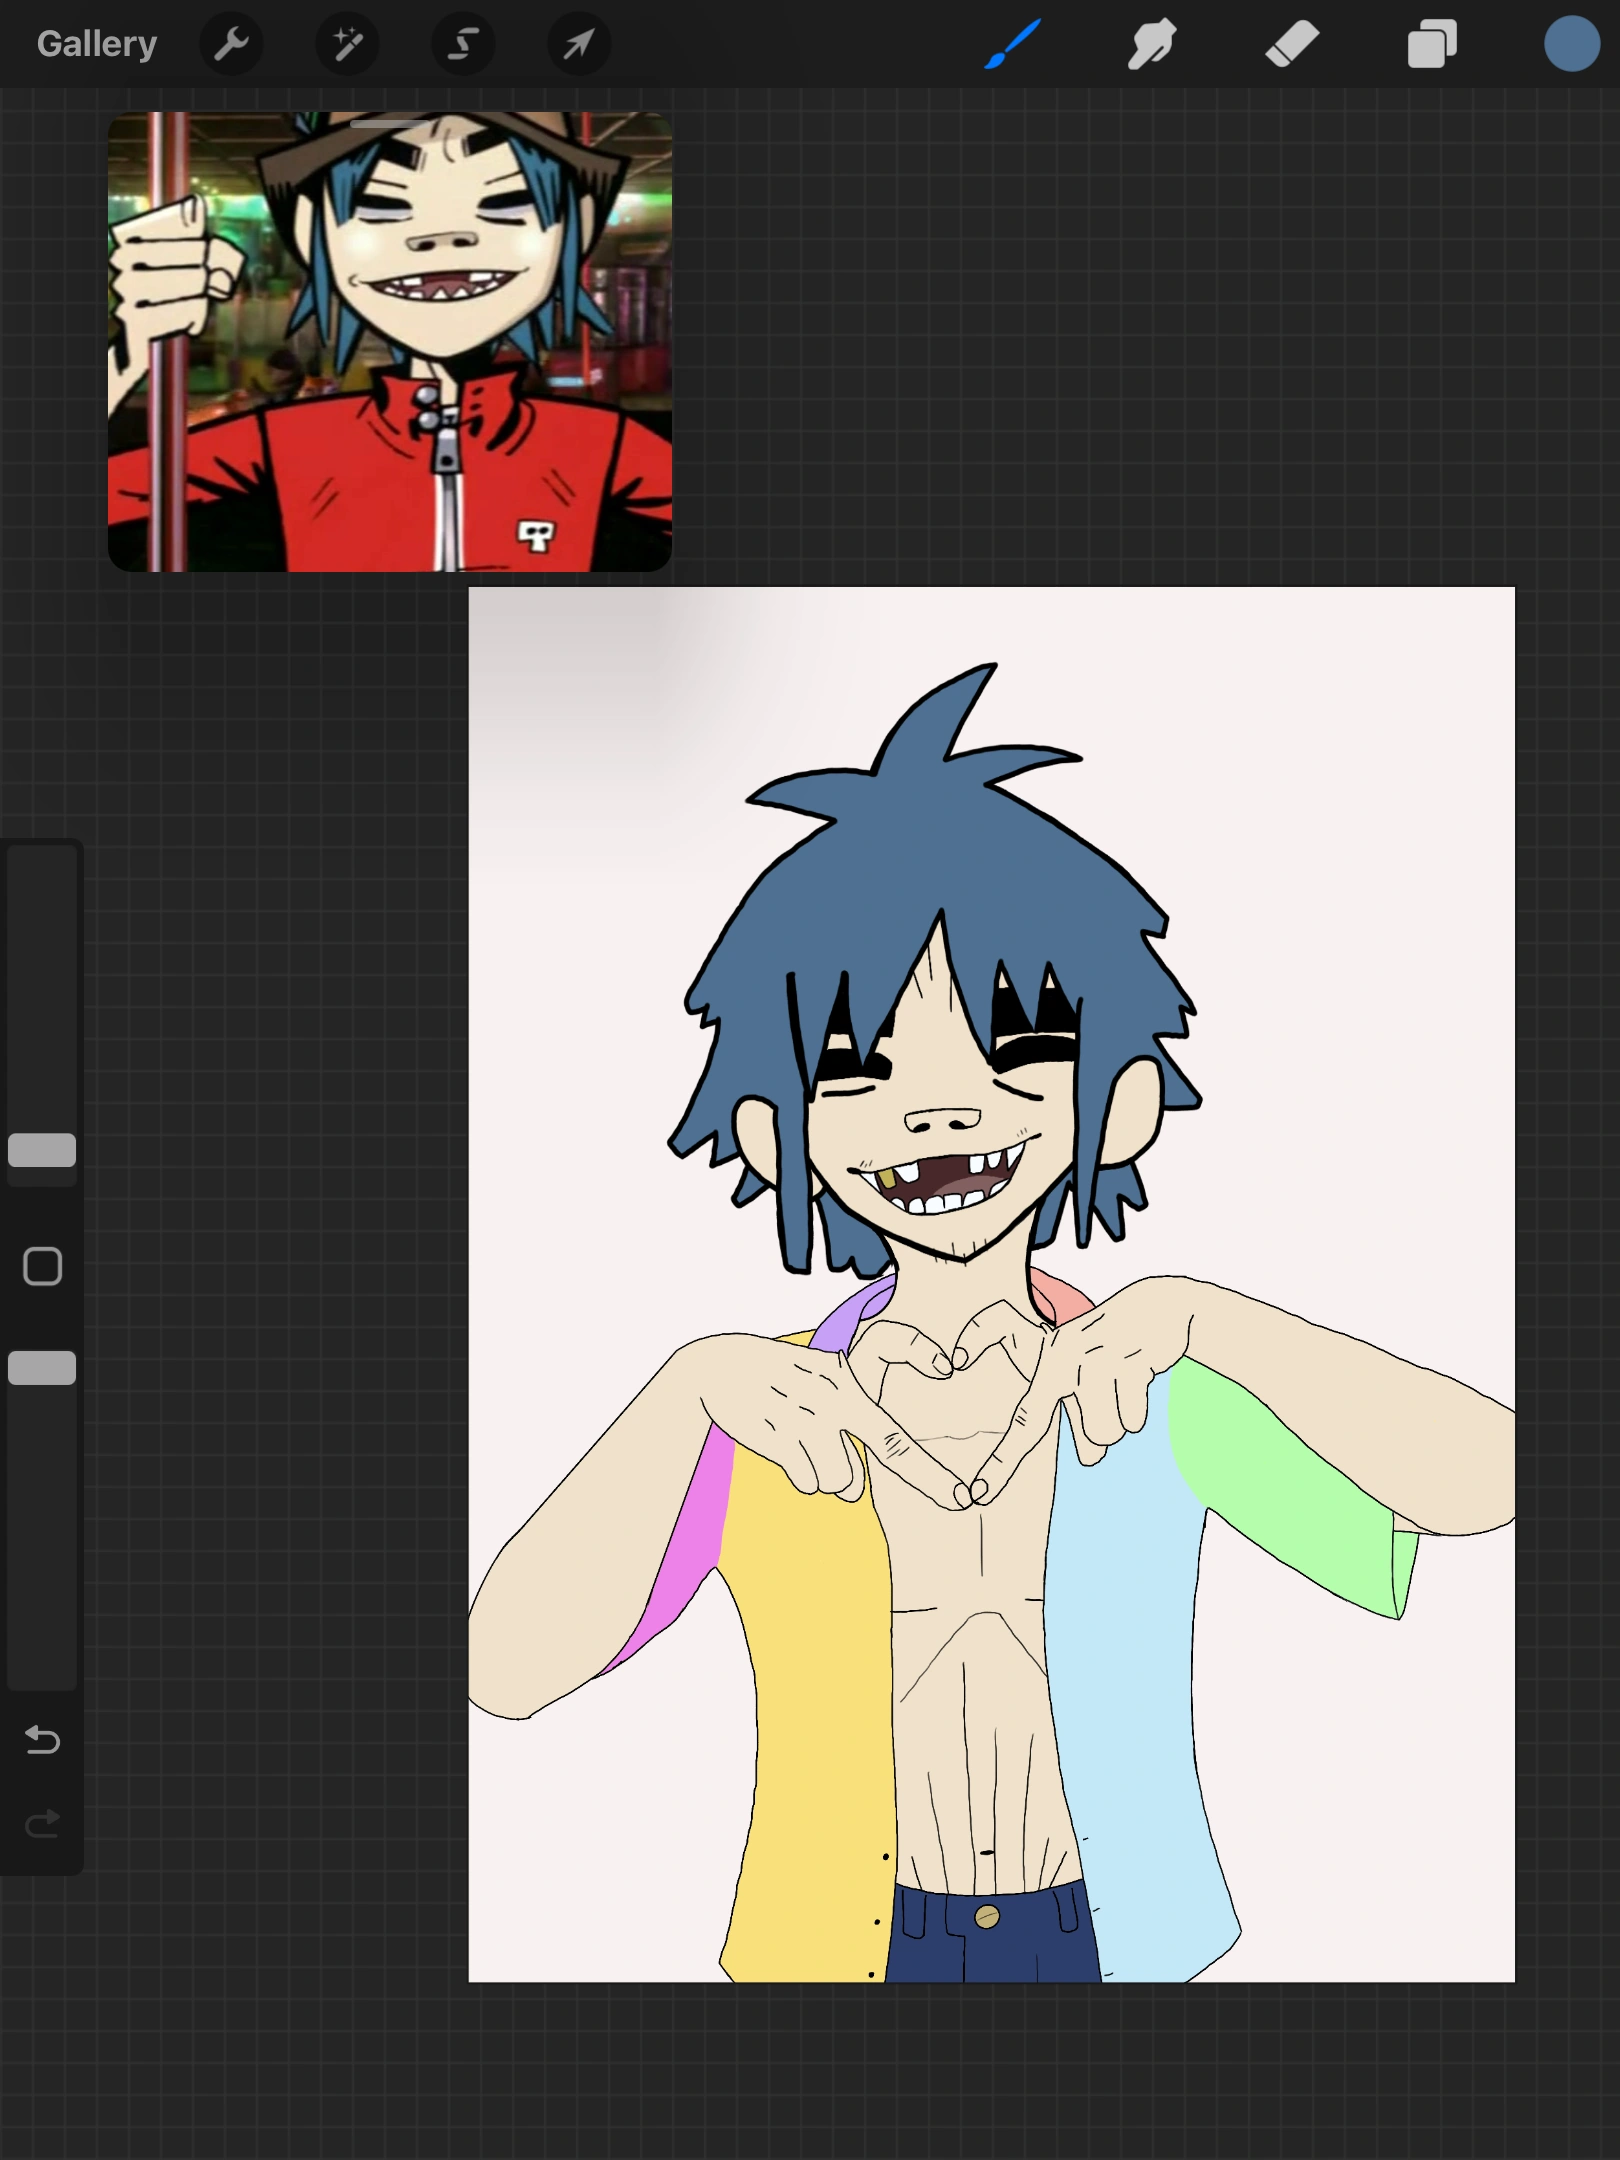Open the Selection tool

click(462, 43)
